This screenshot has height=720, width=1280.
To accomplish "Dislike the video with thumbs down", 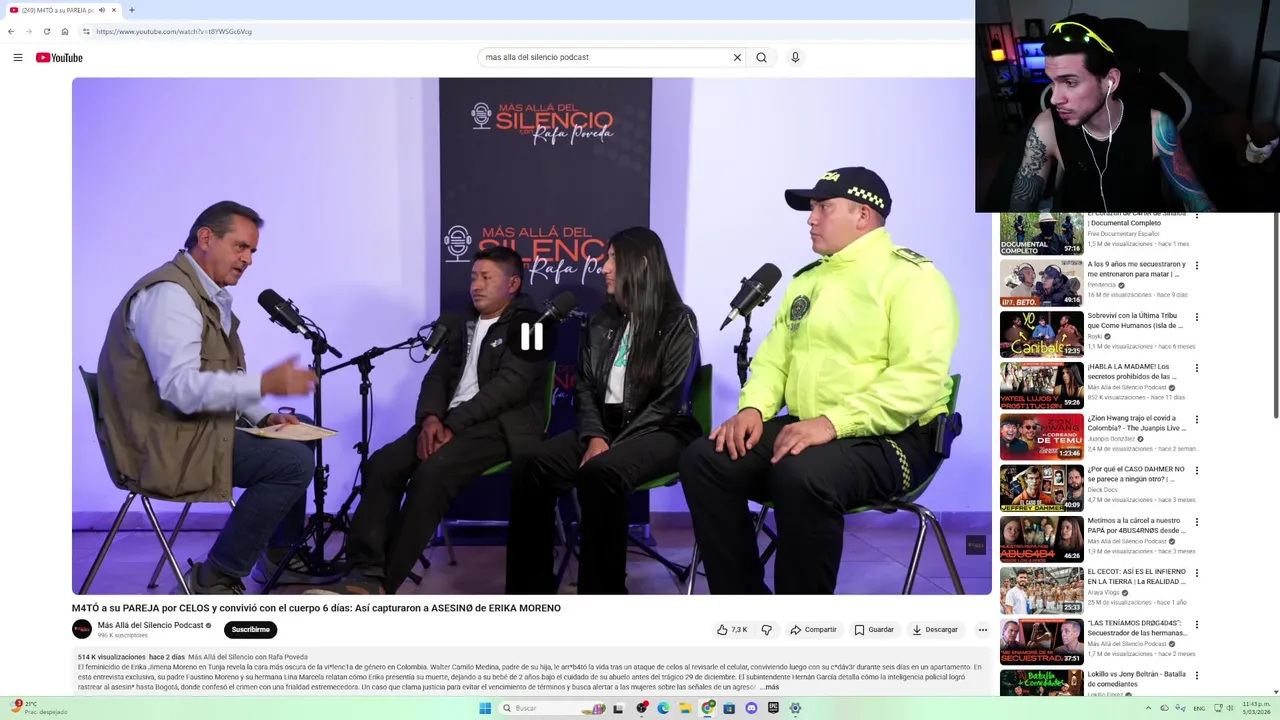I will point(767,630).
